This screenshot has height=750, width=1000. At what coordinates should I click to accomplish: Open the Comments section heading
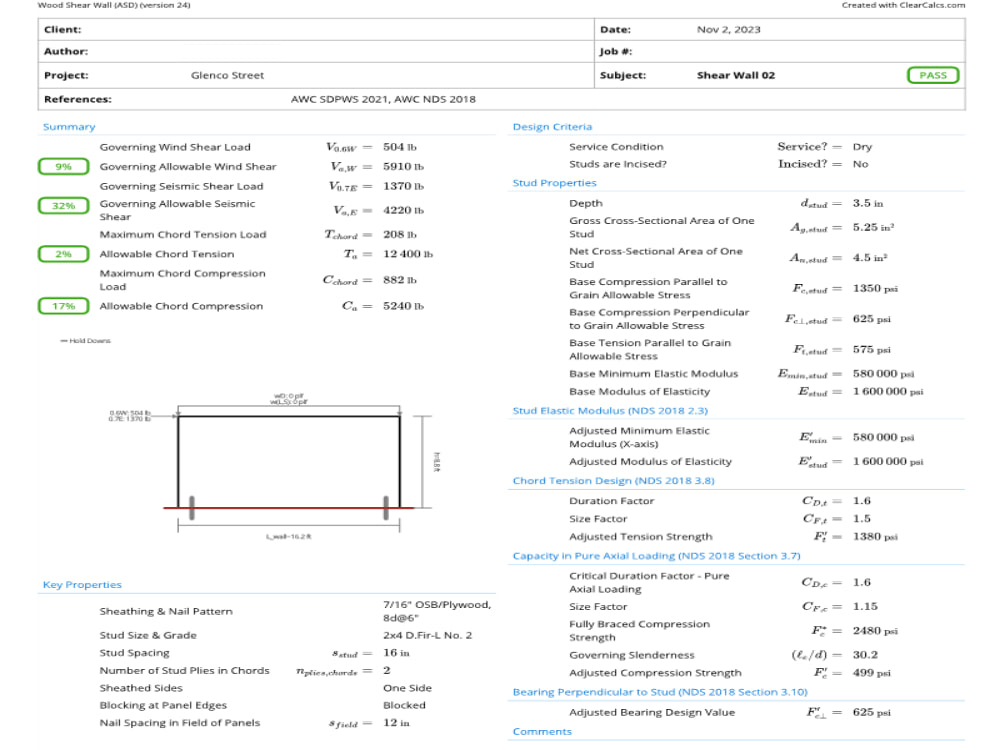point(543,731)
